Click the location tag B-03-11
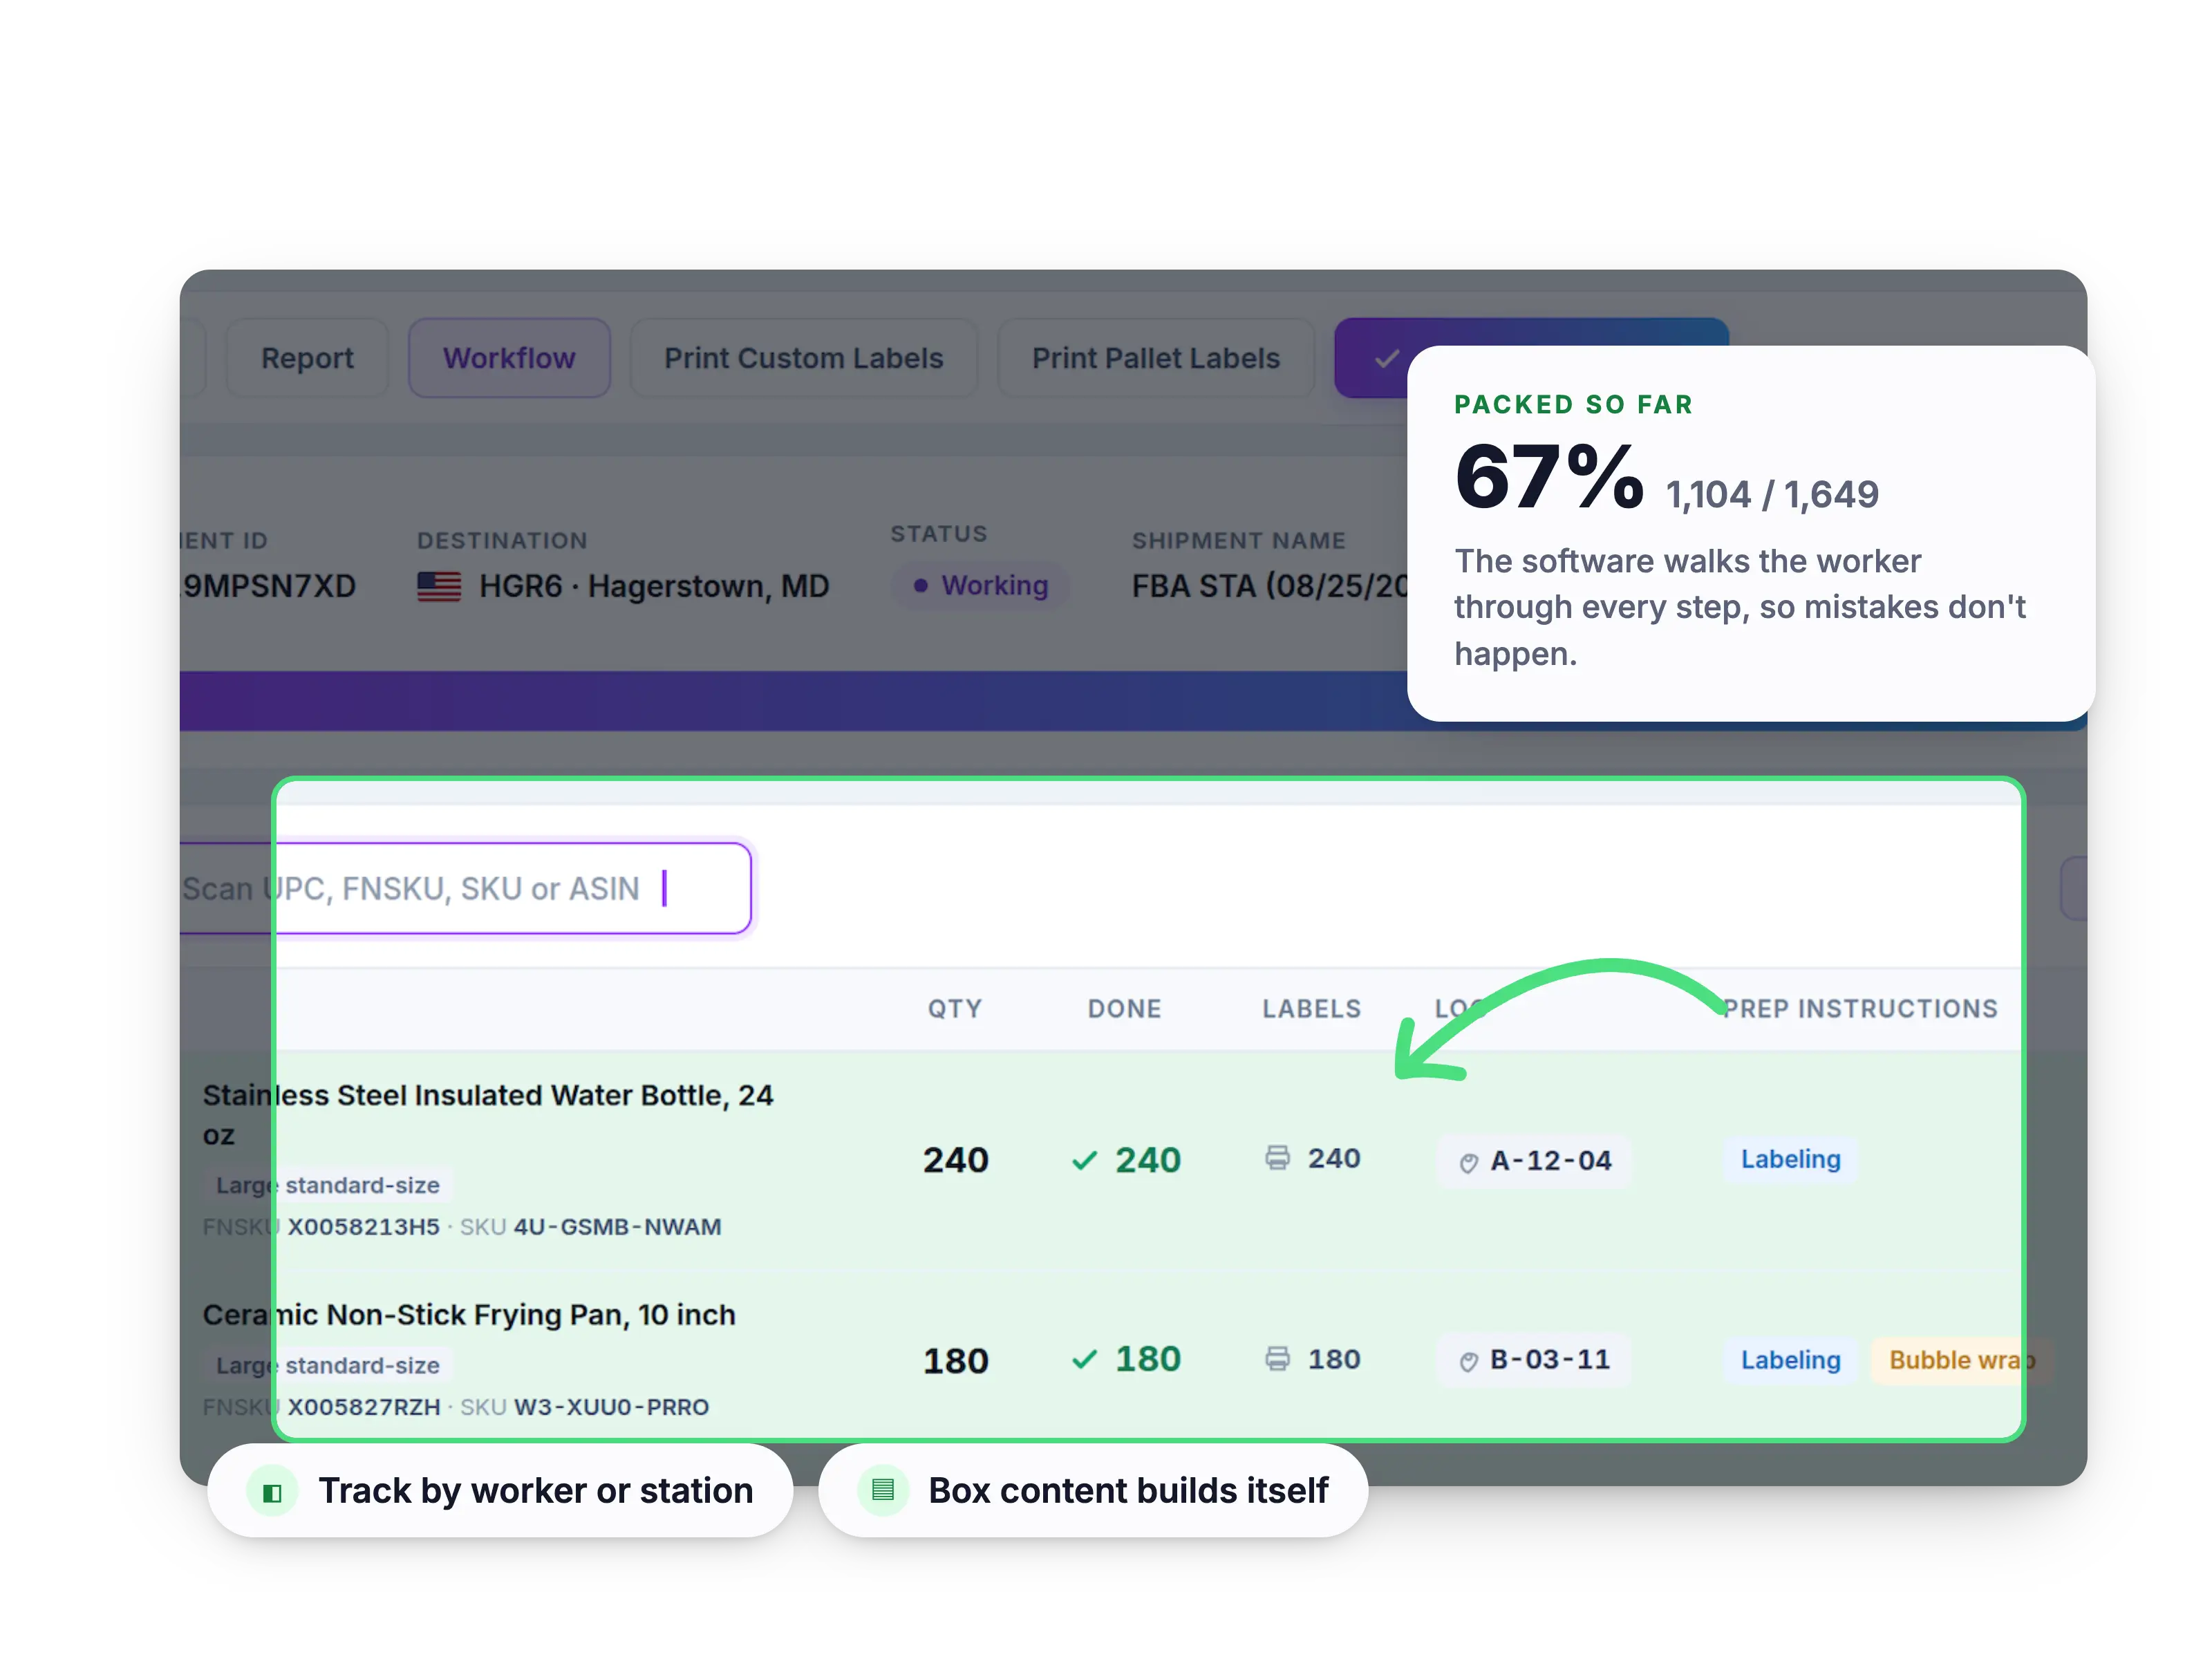 [1534, 1360]
